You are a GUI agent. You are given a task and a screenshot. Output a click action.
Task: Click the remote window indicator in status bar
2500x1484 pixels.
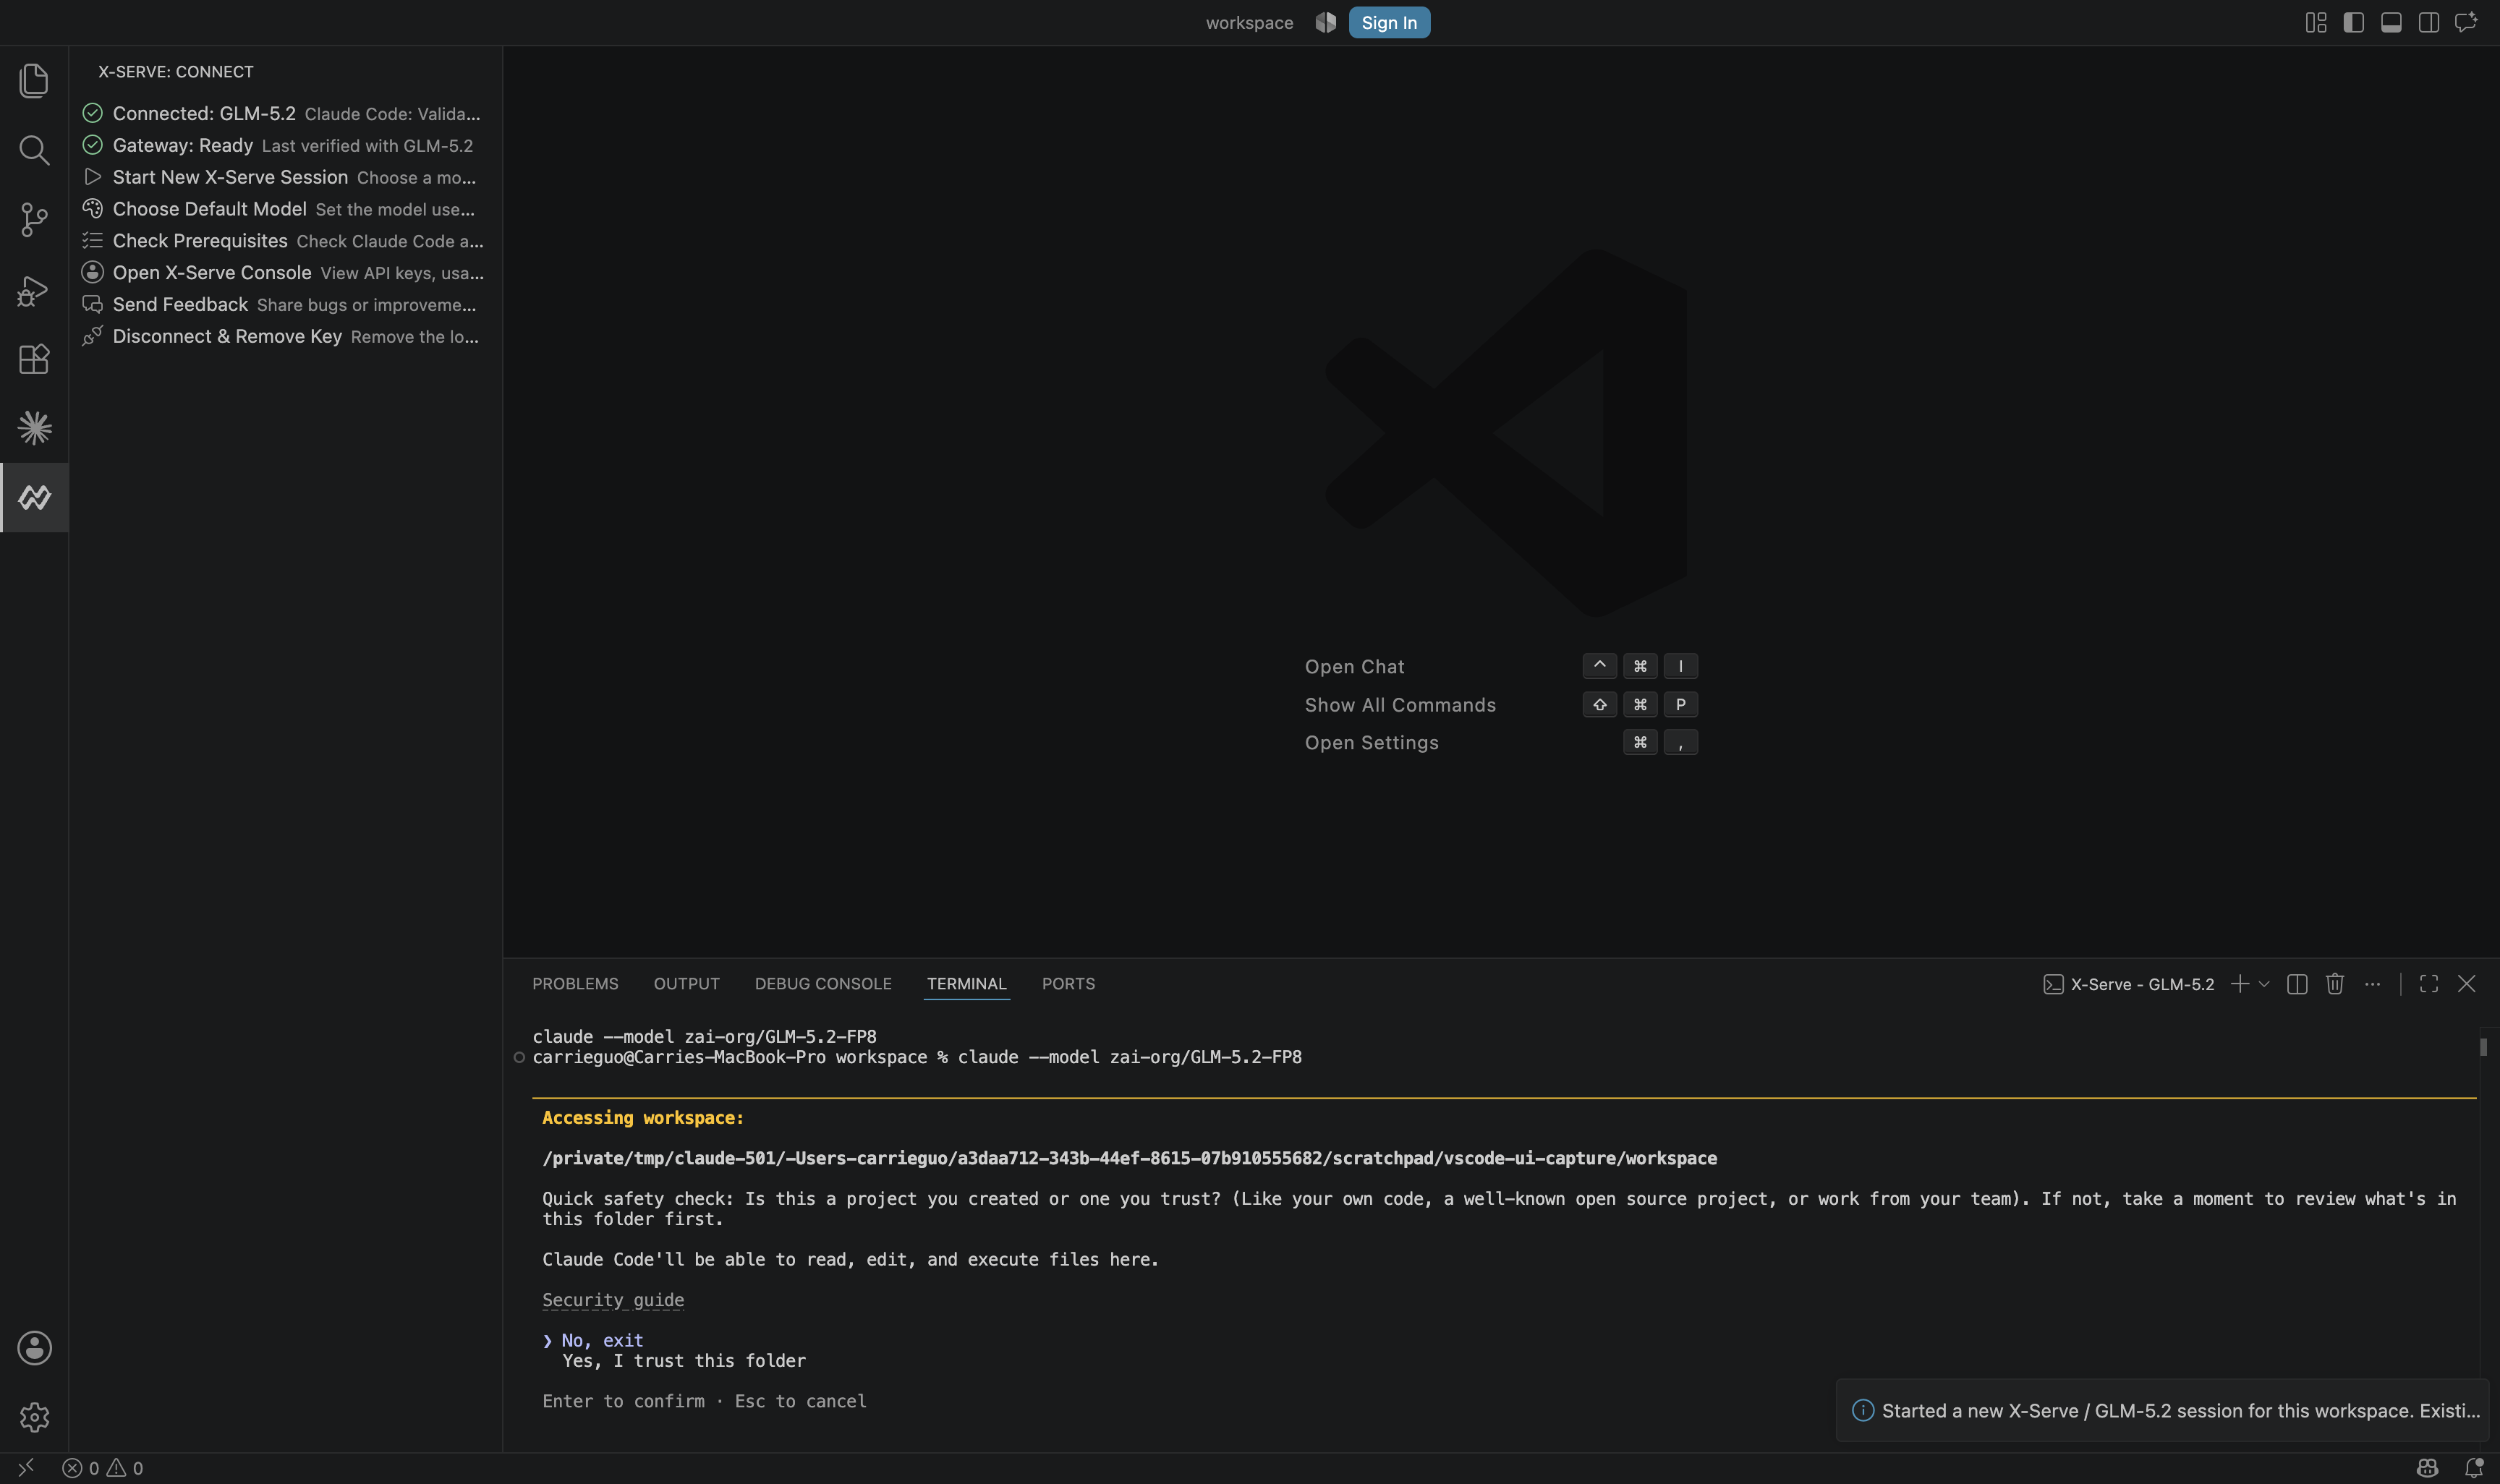coord(26,1467)
